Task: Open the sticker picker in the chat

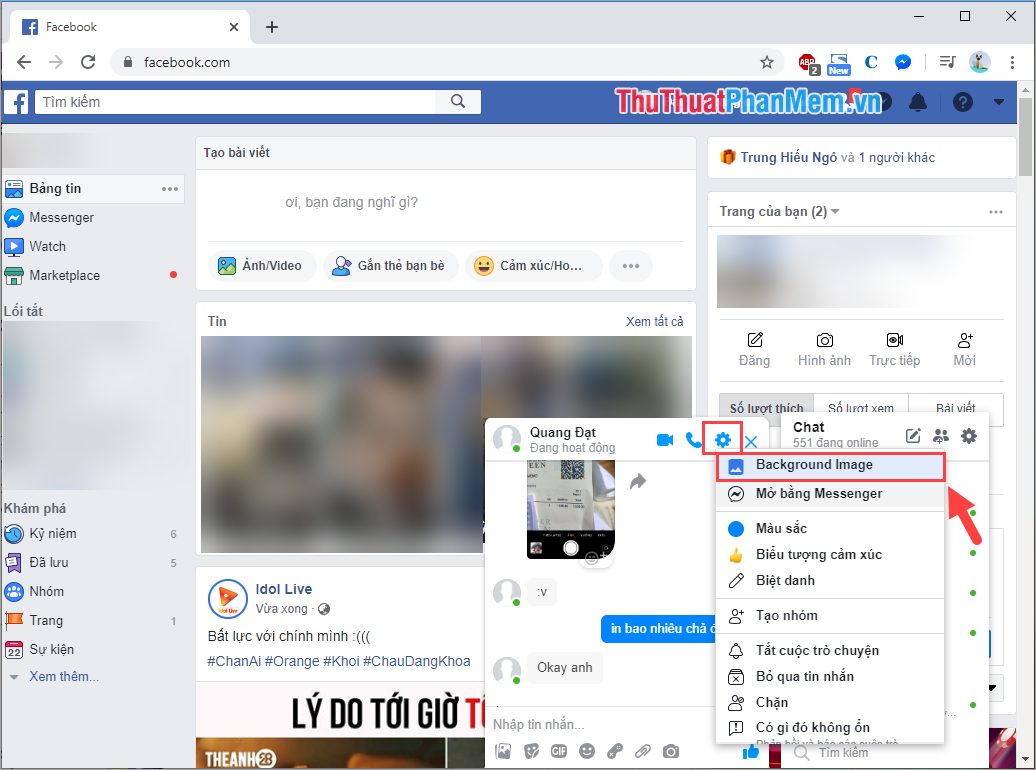Action: coord(531,751)
